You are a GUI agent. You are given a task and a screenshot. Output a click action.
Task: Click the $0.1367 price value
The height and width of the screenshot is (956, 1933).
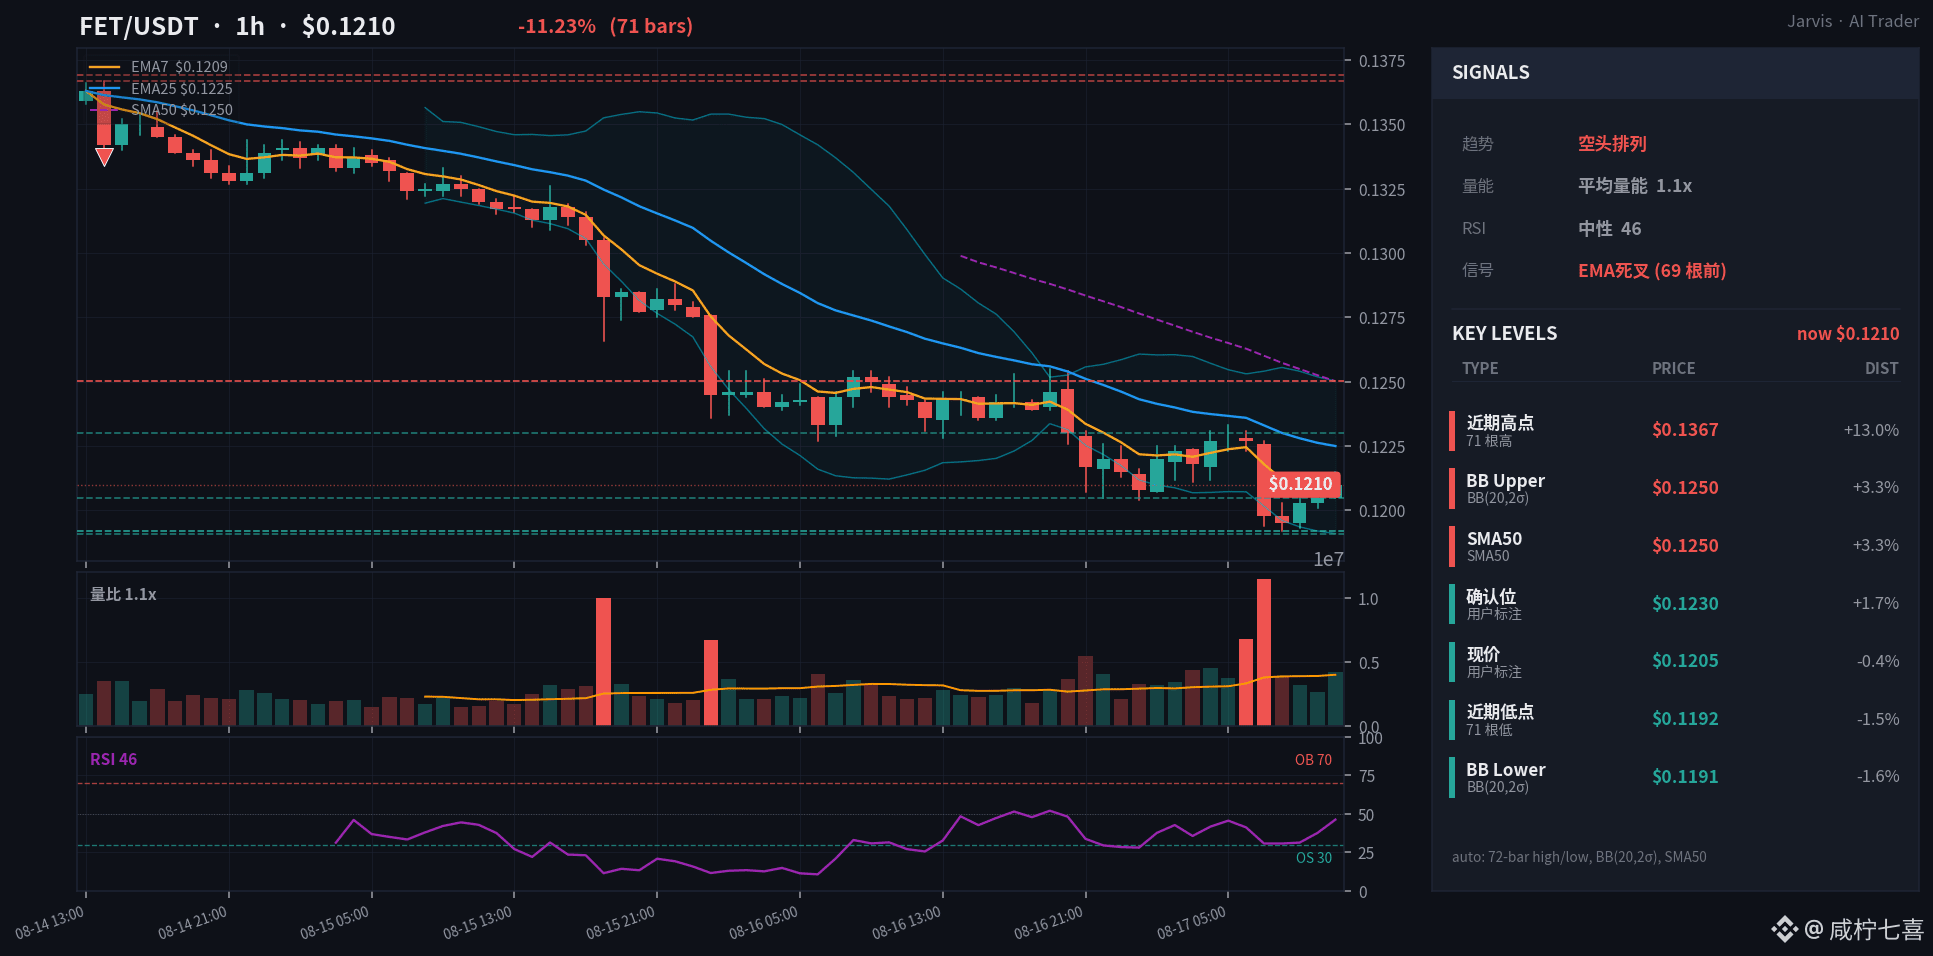(1685, 430)
